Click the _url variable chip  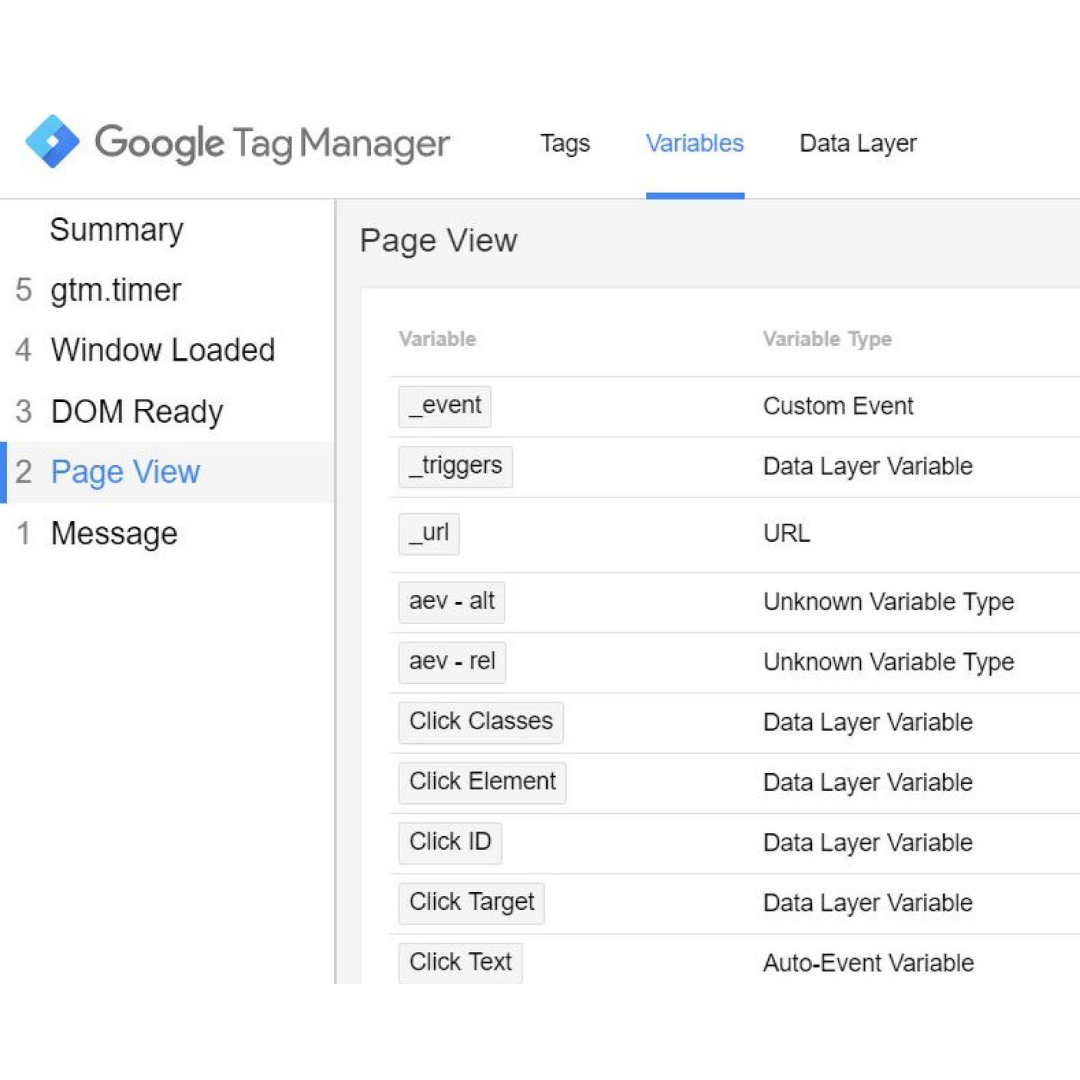(428, 534)
